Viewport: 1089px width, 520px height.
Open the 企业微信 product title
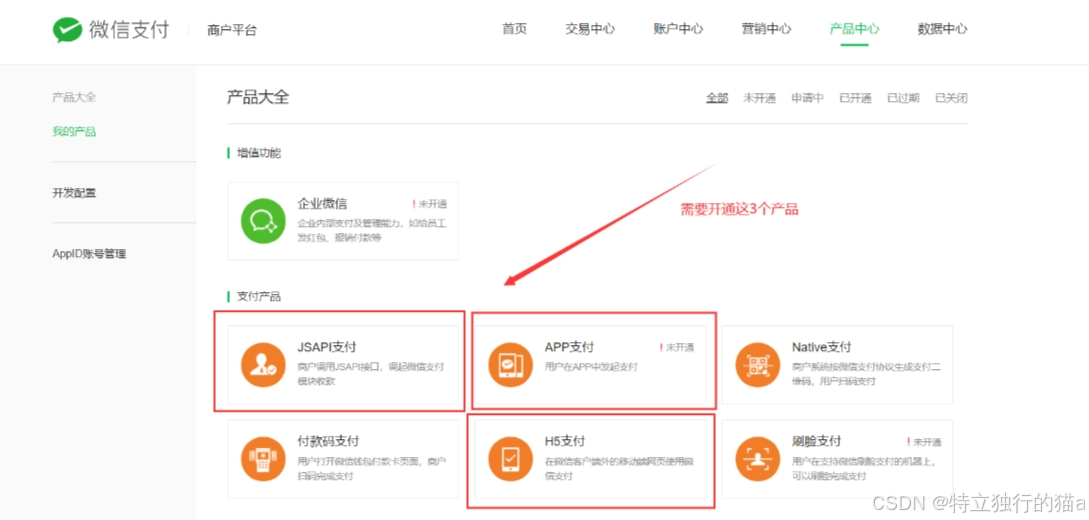tap(322, 203)
